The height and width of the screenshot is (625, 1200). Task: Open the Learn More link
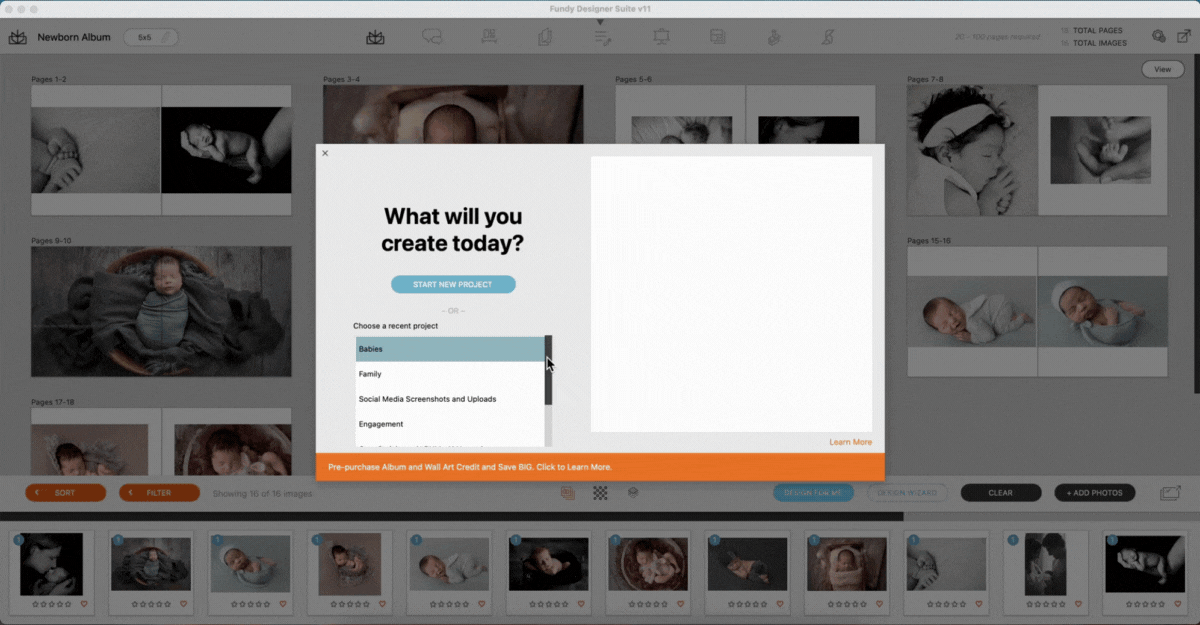tap(850, 442)
